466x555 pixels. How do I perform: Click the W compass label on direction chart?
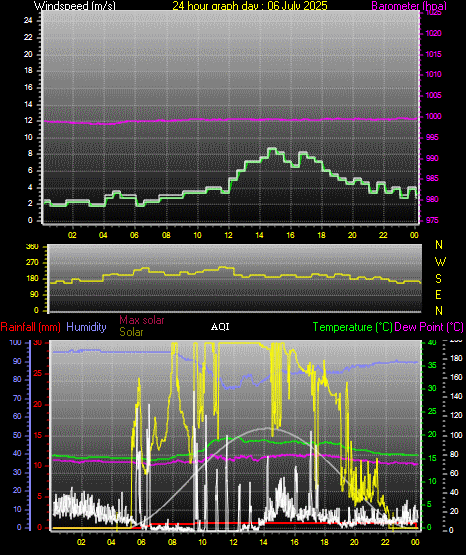[x=440, y=262]
